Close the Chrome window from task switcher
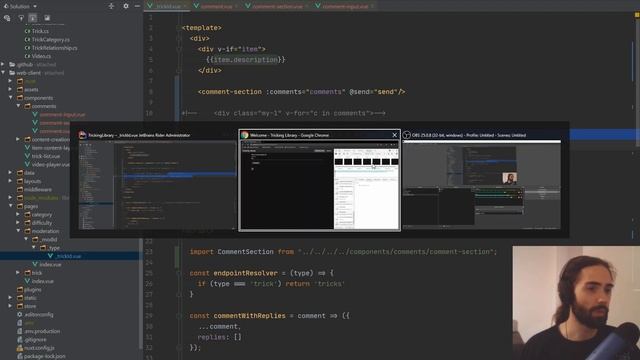This screenshot has width=640, height=360. coord(394,135)
